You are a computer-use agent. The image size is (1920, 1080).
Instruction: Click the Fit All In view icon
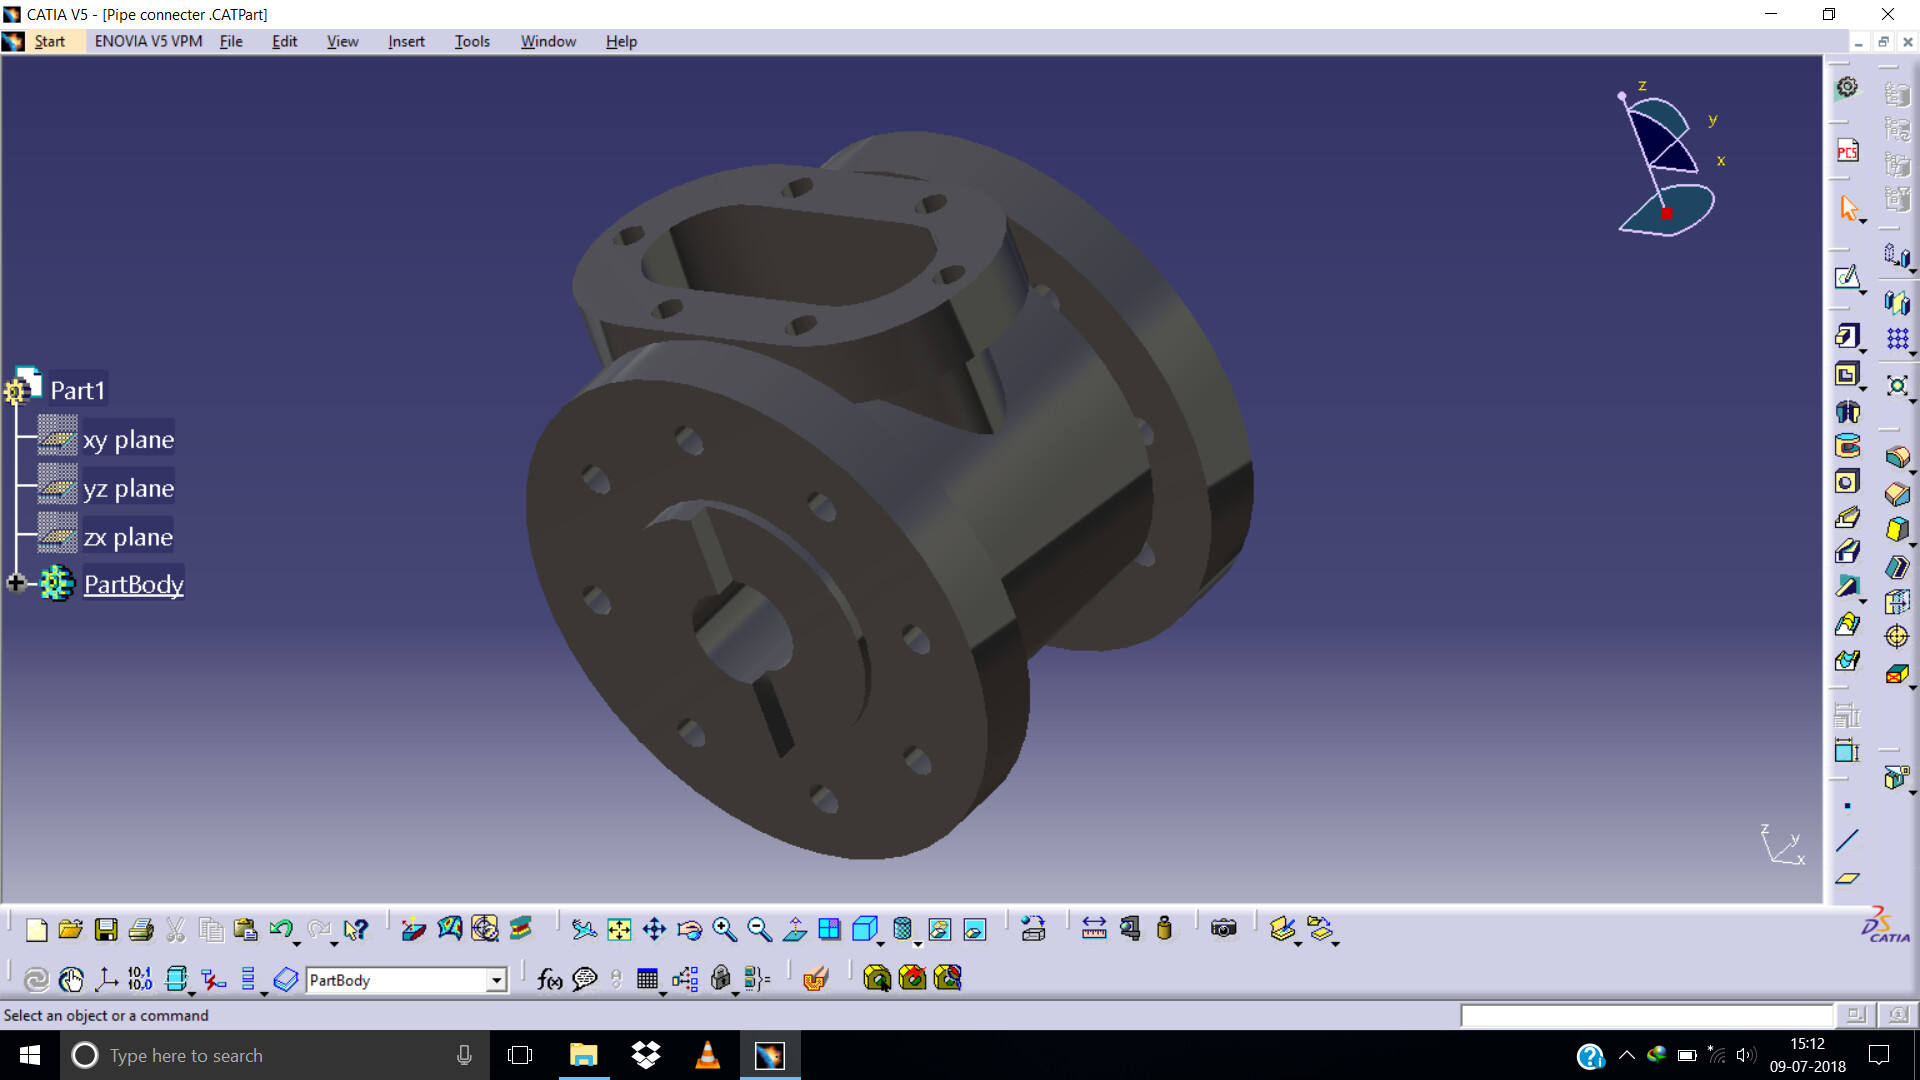tap(619, 930)
